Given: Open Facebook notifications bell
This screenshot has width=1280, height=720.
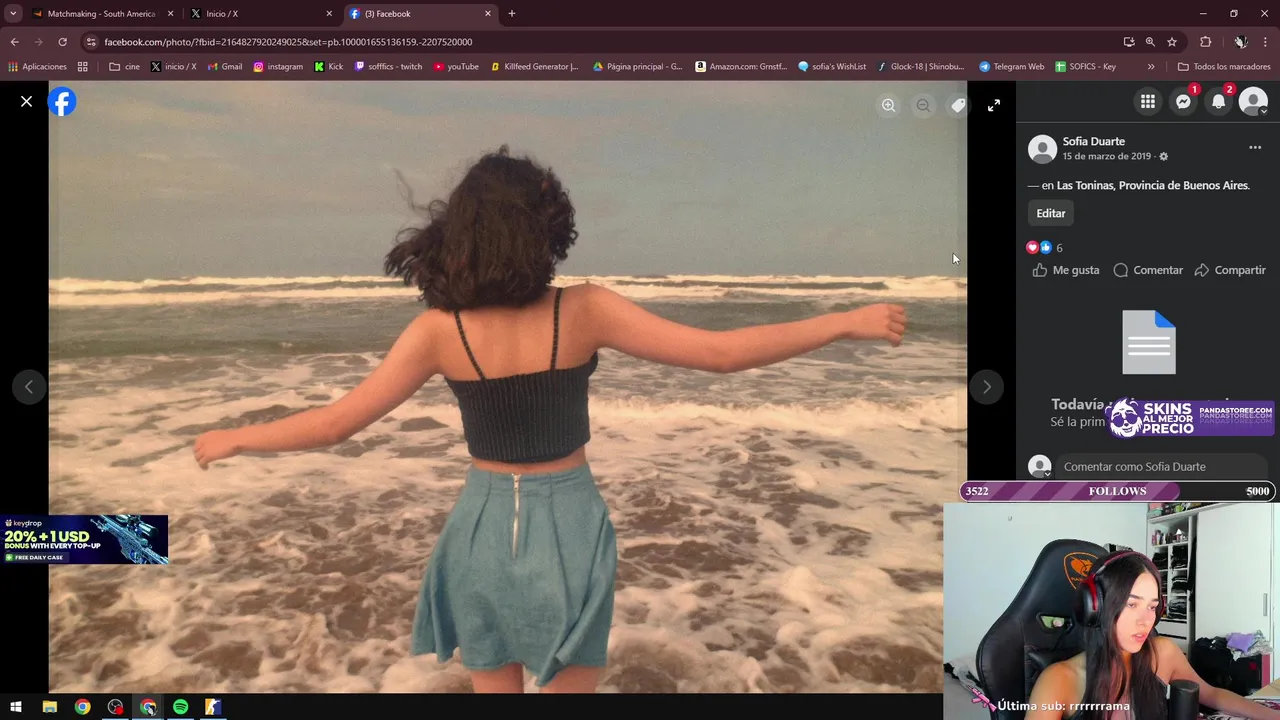Looking at the screenshot, I should (1218, 101).
